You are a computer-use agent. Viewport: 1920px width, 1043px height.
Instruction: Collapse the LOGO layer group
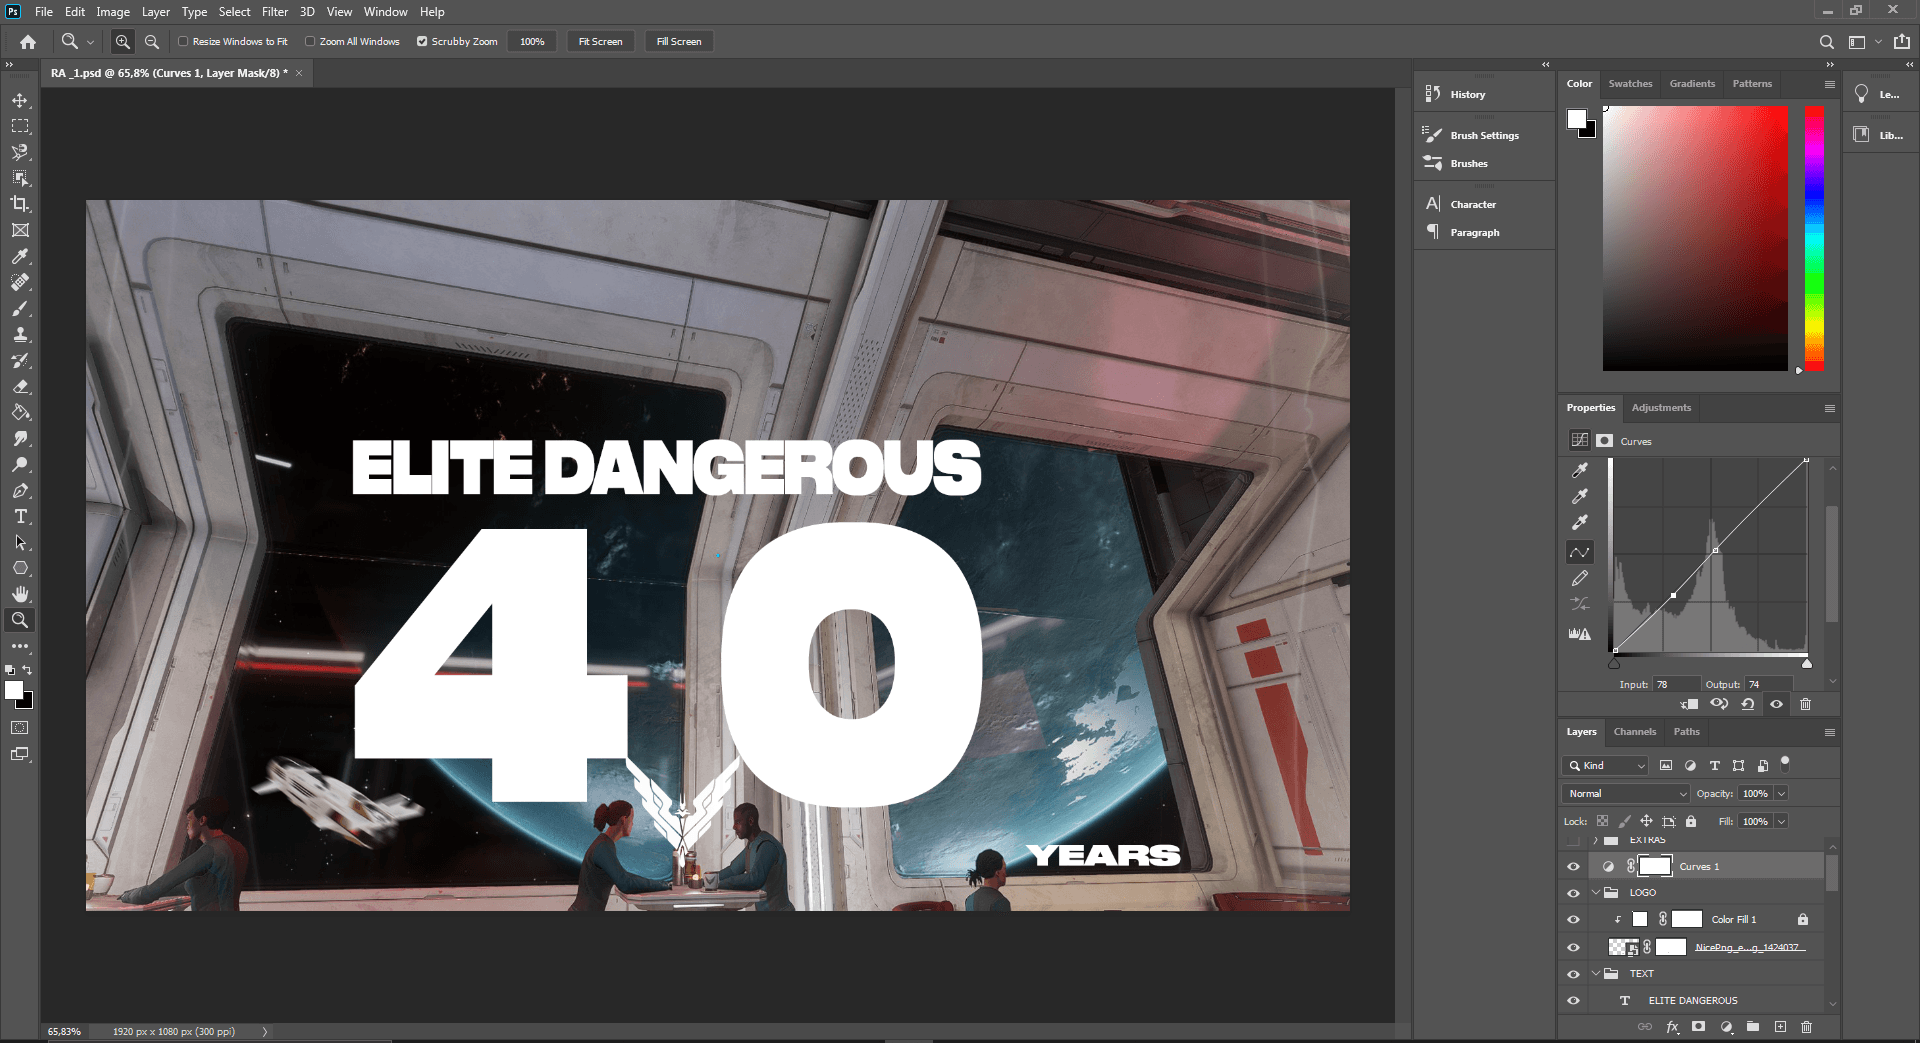(1596, 892)
